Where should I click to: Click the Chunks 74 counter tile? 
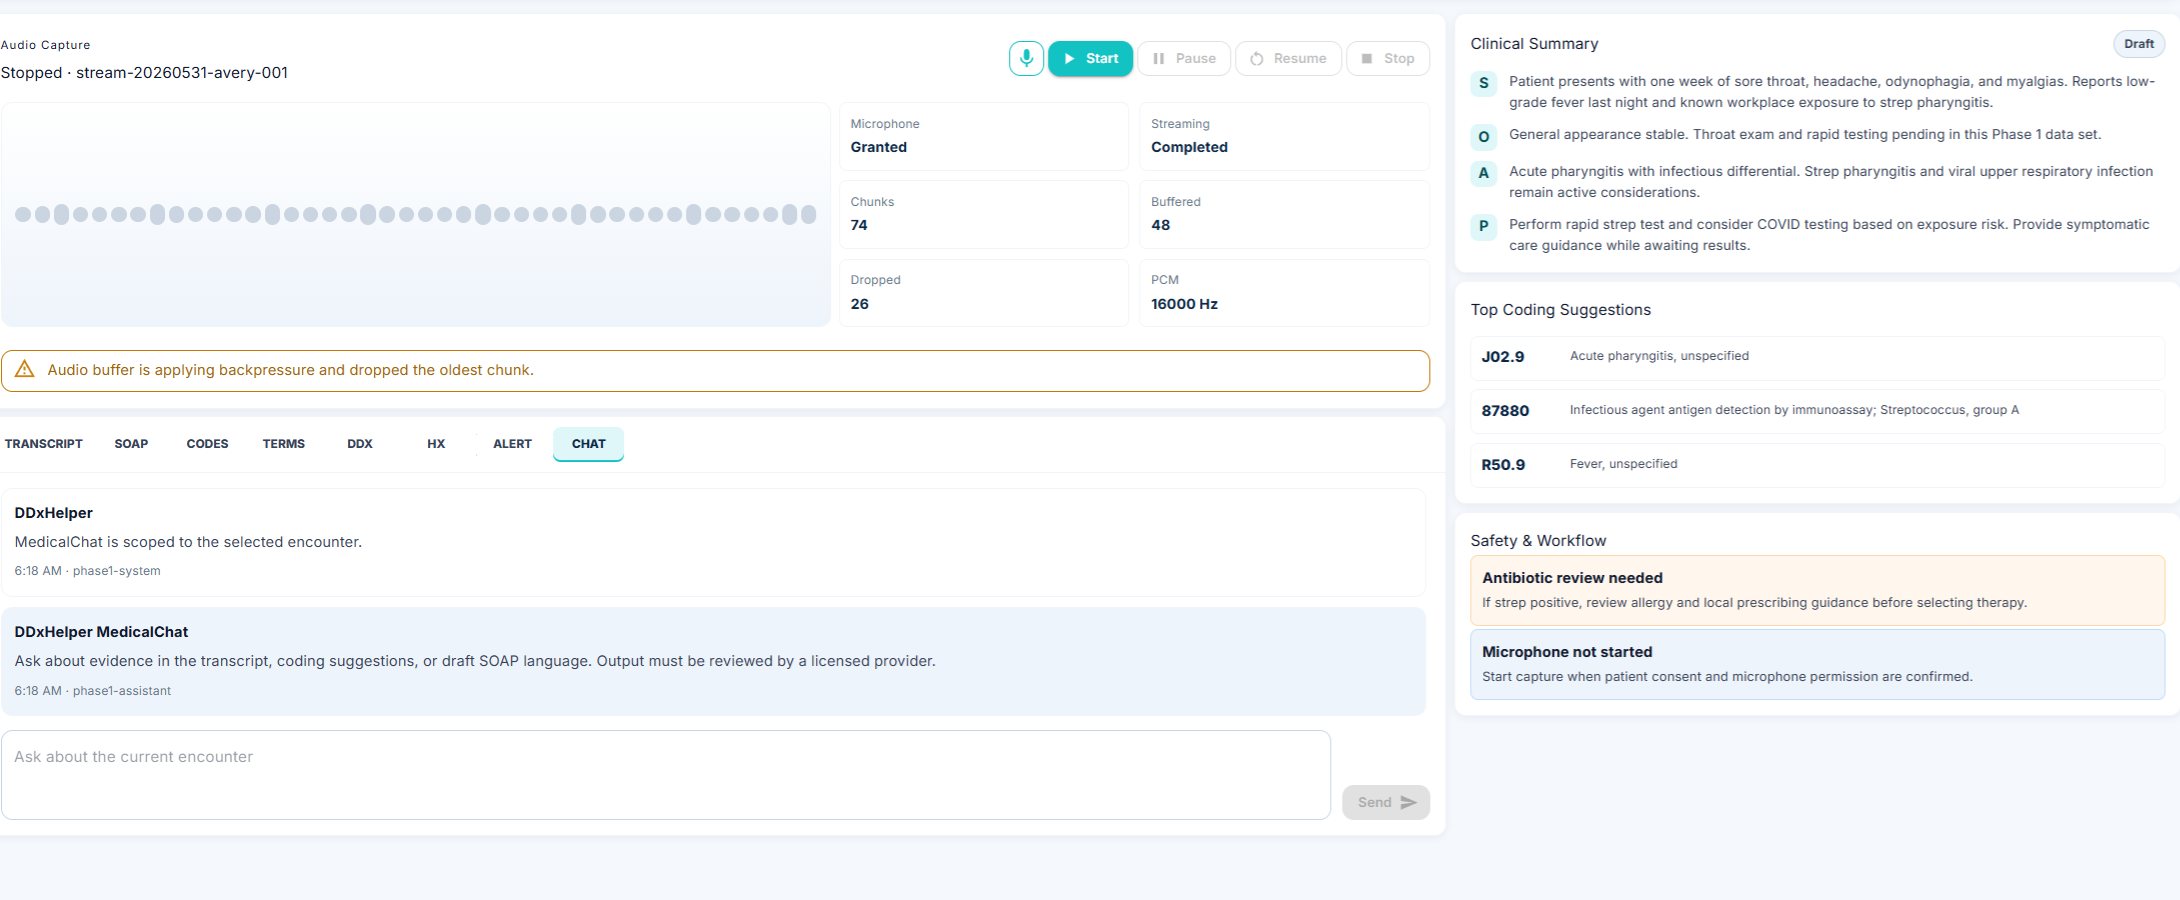(x=984, y=214)
